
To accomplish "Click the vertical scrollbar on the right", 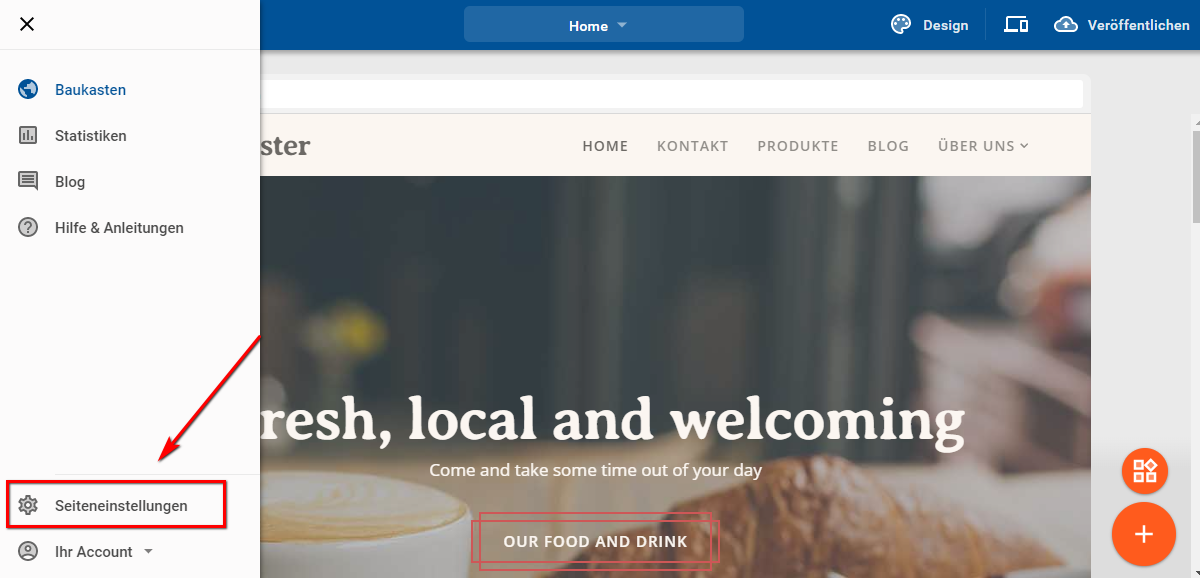I will click(x=1195, y=176).
